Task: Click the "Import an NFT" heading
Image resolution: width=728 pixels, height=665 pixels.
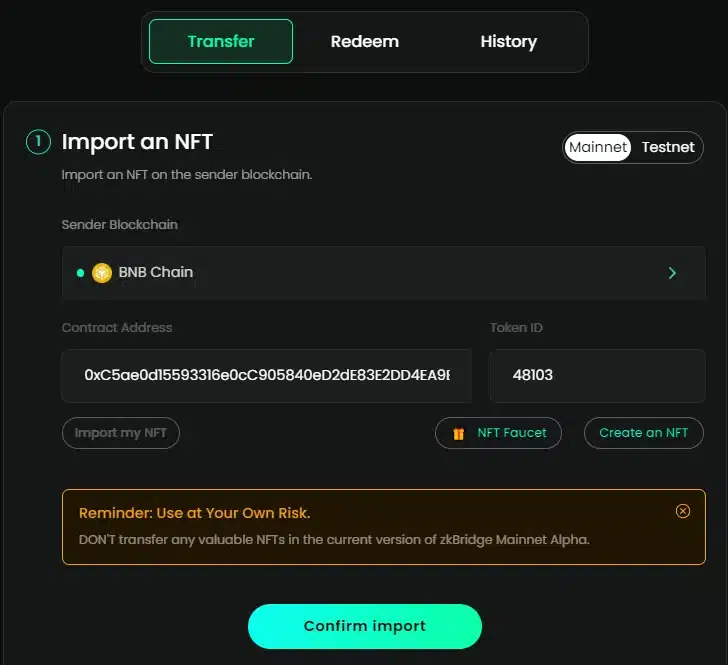Action: pyautogui.click(x=137, y=142)
